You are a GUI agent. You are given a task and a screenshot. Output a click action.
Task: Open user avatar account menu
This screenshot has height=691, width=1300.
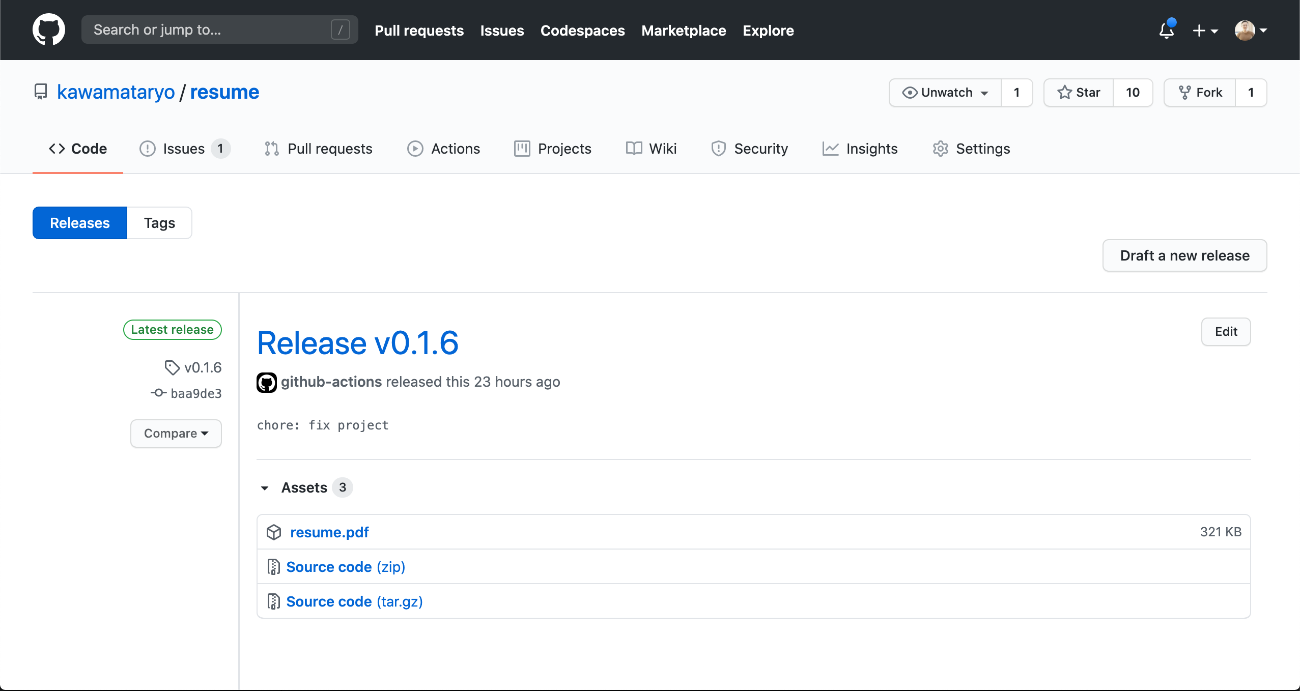pos(1251,31)
